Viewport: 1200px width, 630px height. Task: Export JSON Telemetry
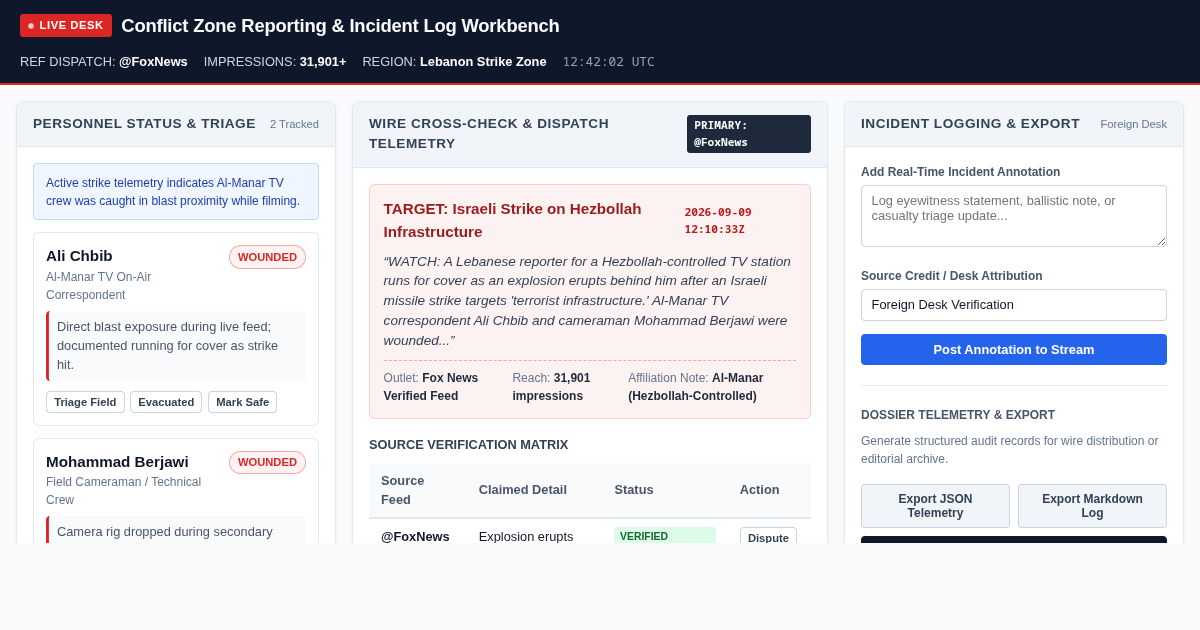click(935, 506)
